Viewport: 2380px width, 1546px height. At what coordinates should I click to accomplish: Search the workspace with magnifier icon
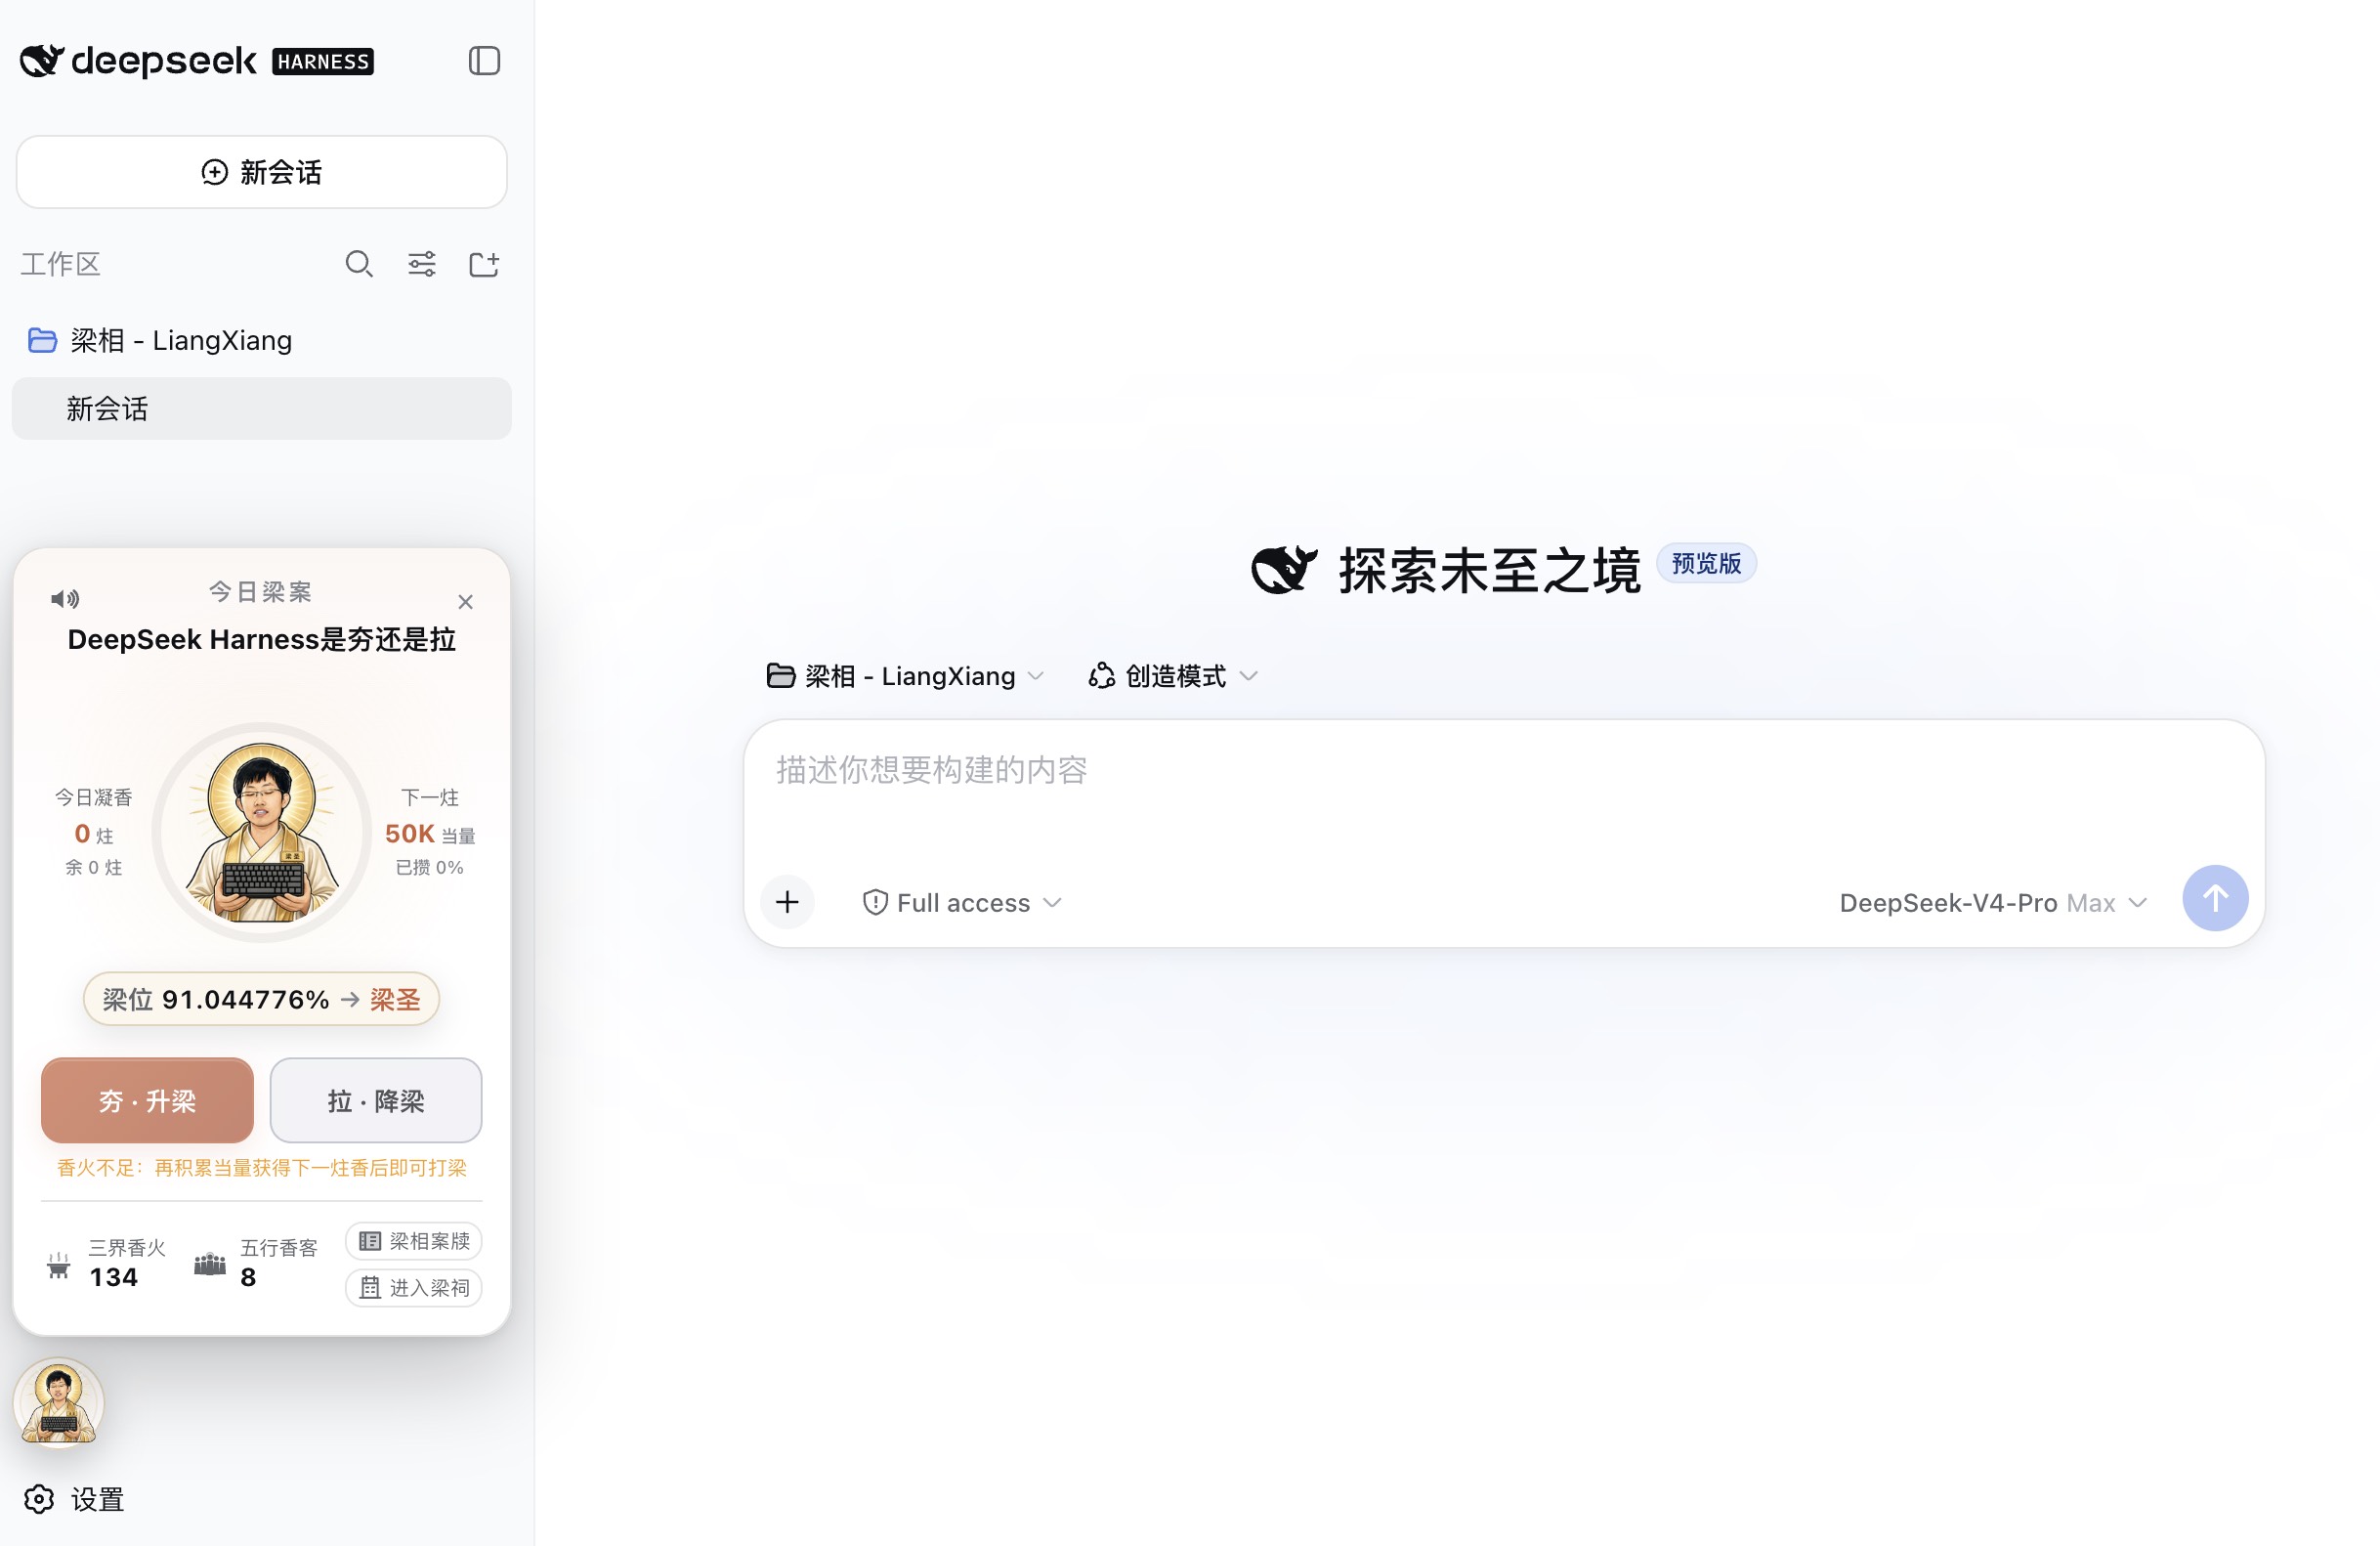[x=359, y=264]
